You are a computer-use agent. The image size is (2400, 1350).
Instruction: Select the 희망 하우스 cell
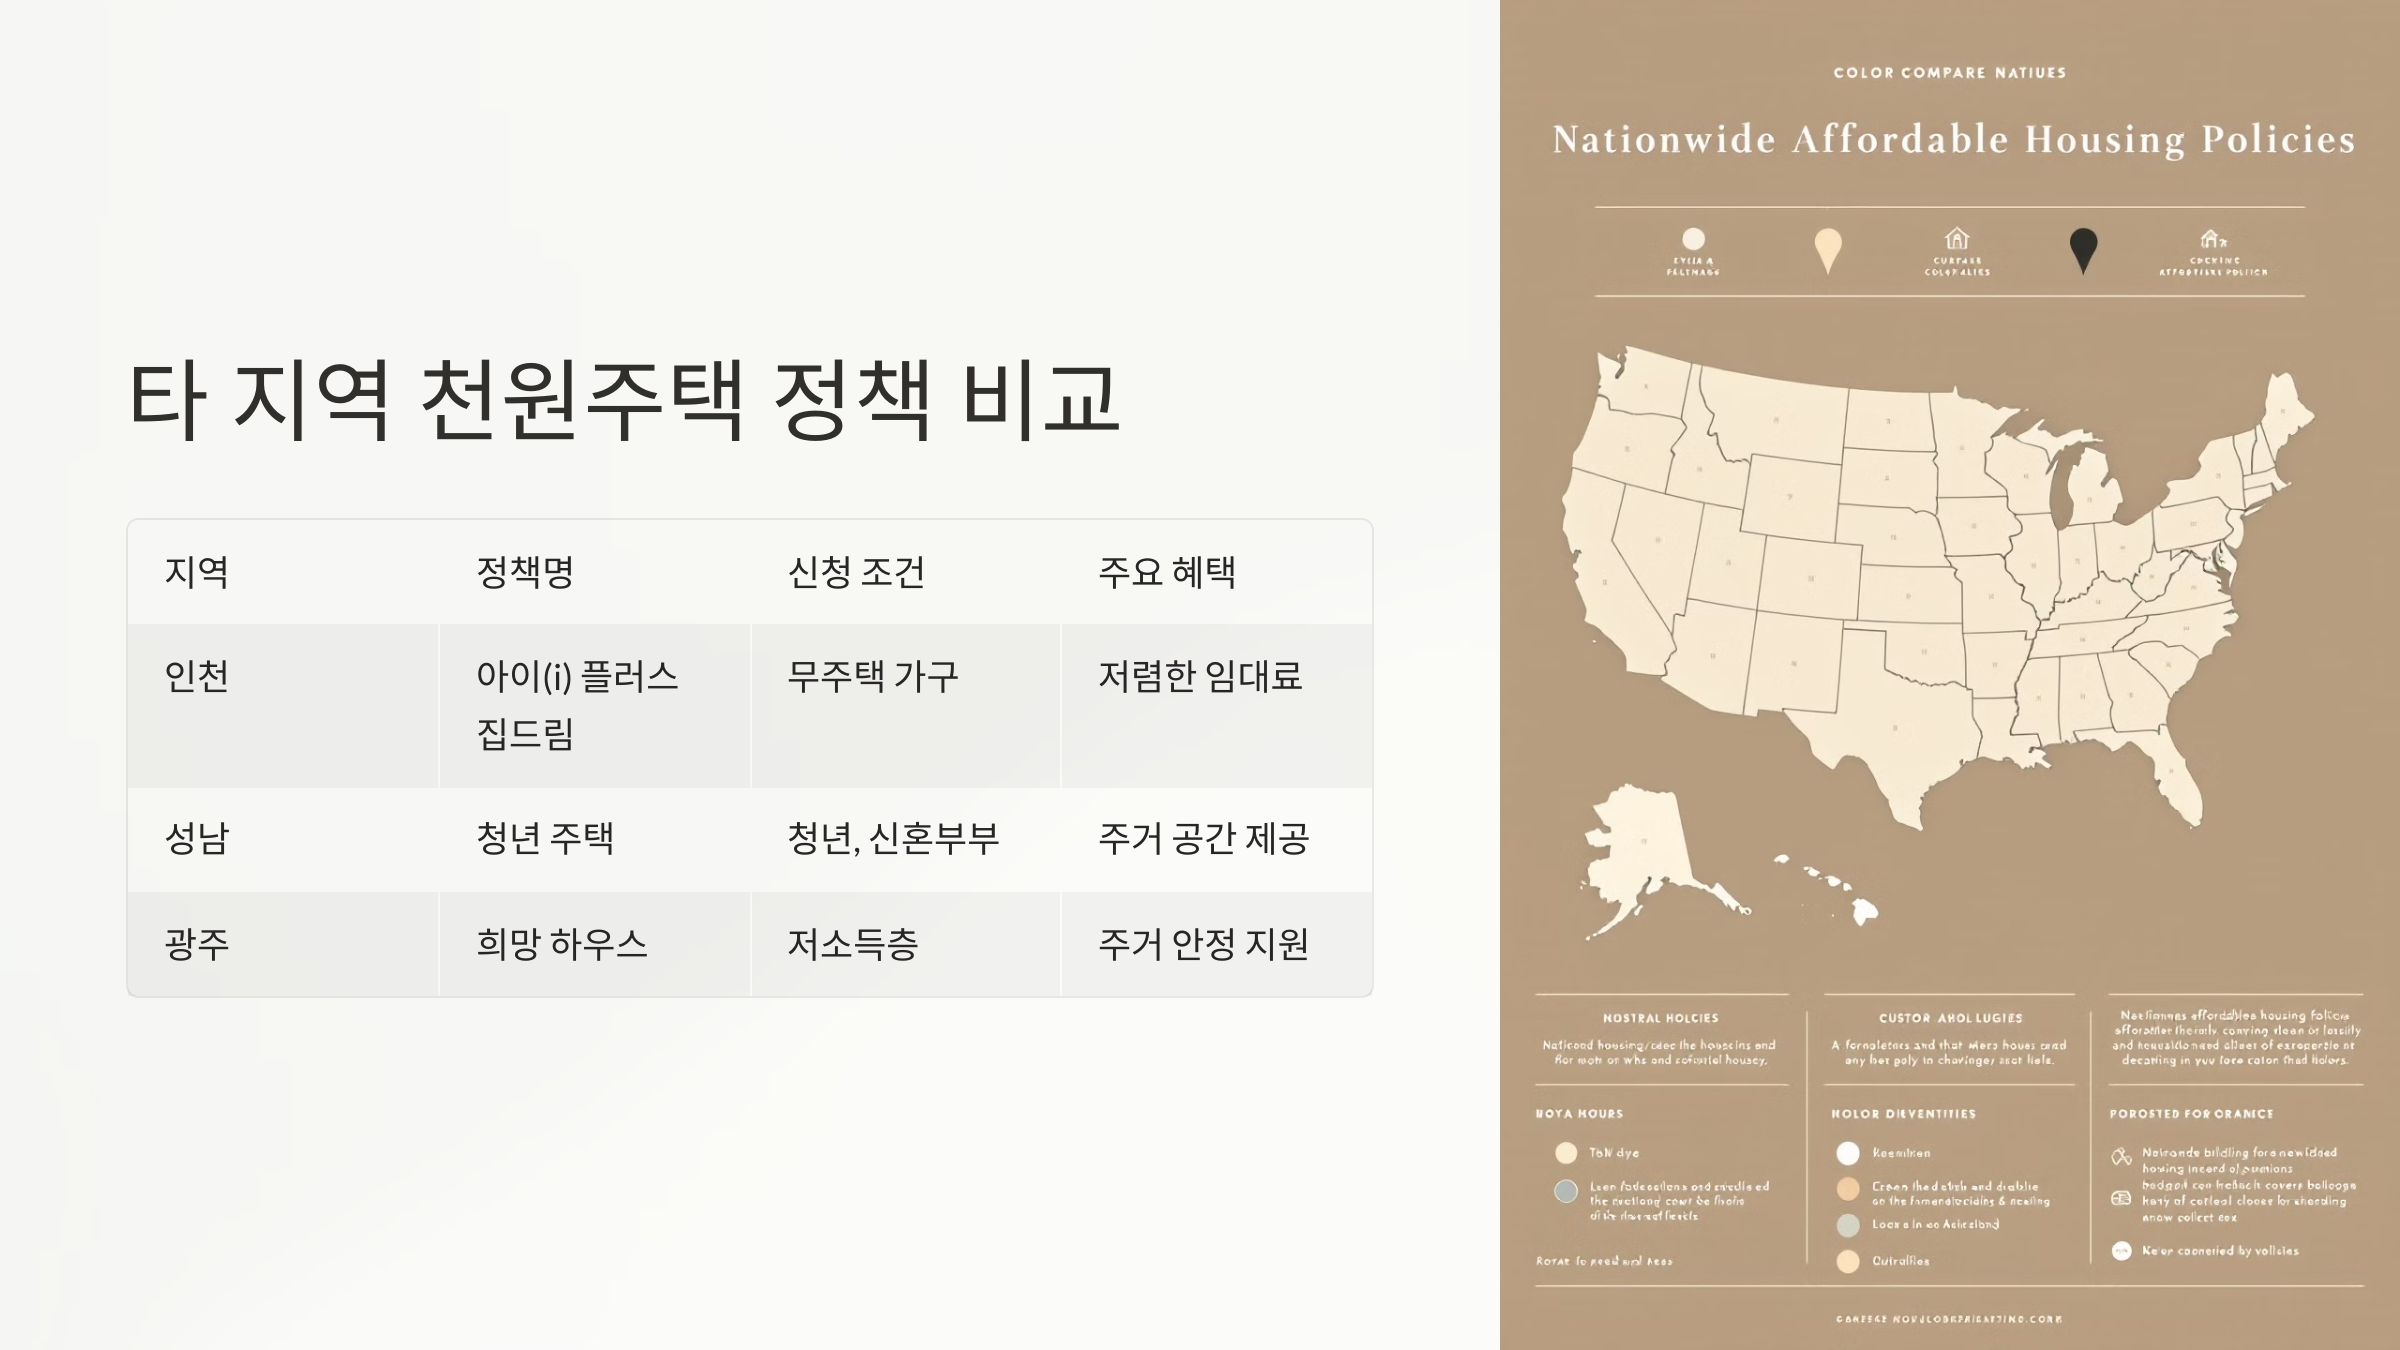click(562, 944)
